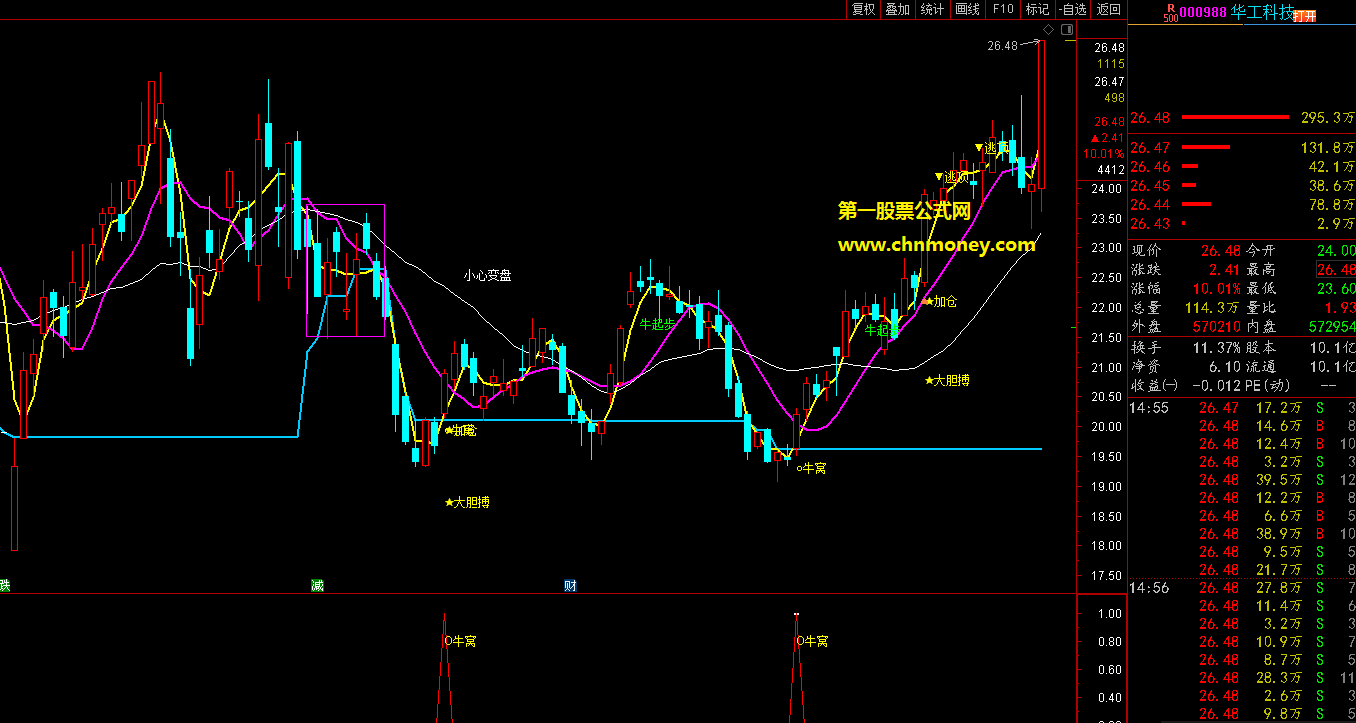Image resolution: width=1356 pixels, height=723 pixels.
Task: Click the ▼逃顶 signal near the chart top
Action: click(992, 148)
